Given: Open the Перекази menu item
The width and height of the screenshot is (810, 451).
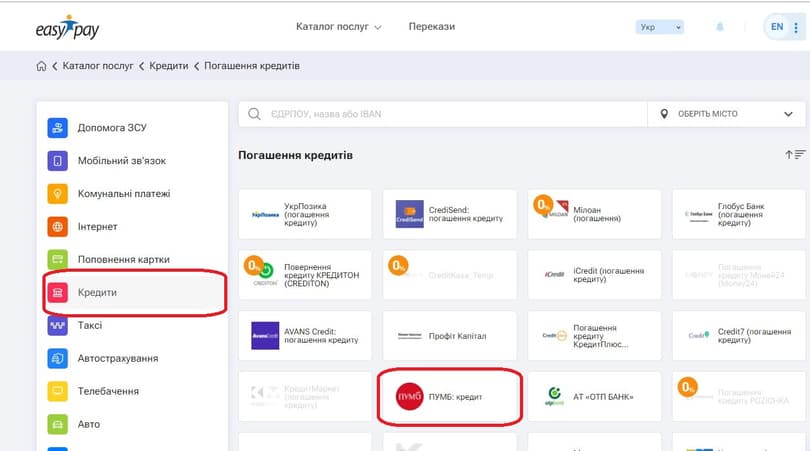Looking at the screenshot, I should pos(432,27).
